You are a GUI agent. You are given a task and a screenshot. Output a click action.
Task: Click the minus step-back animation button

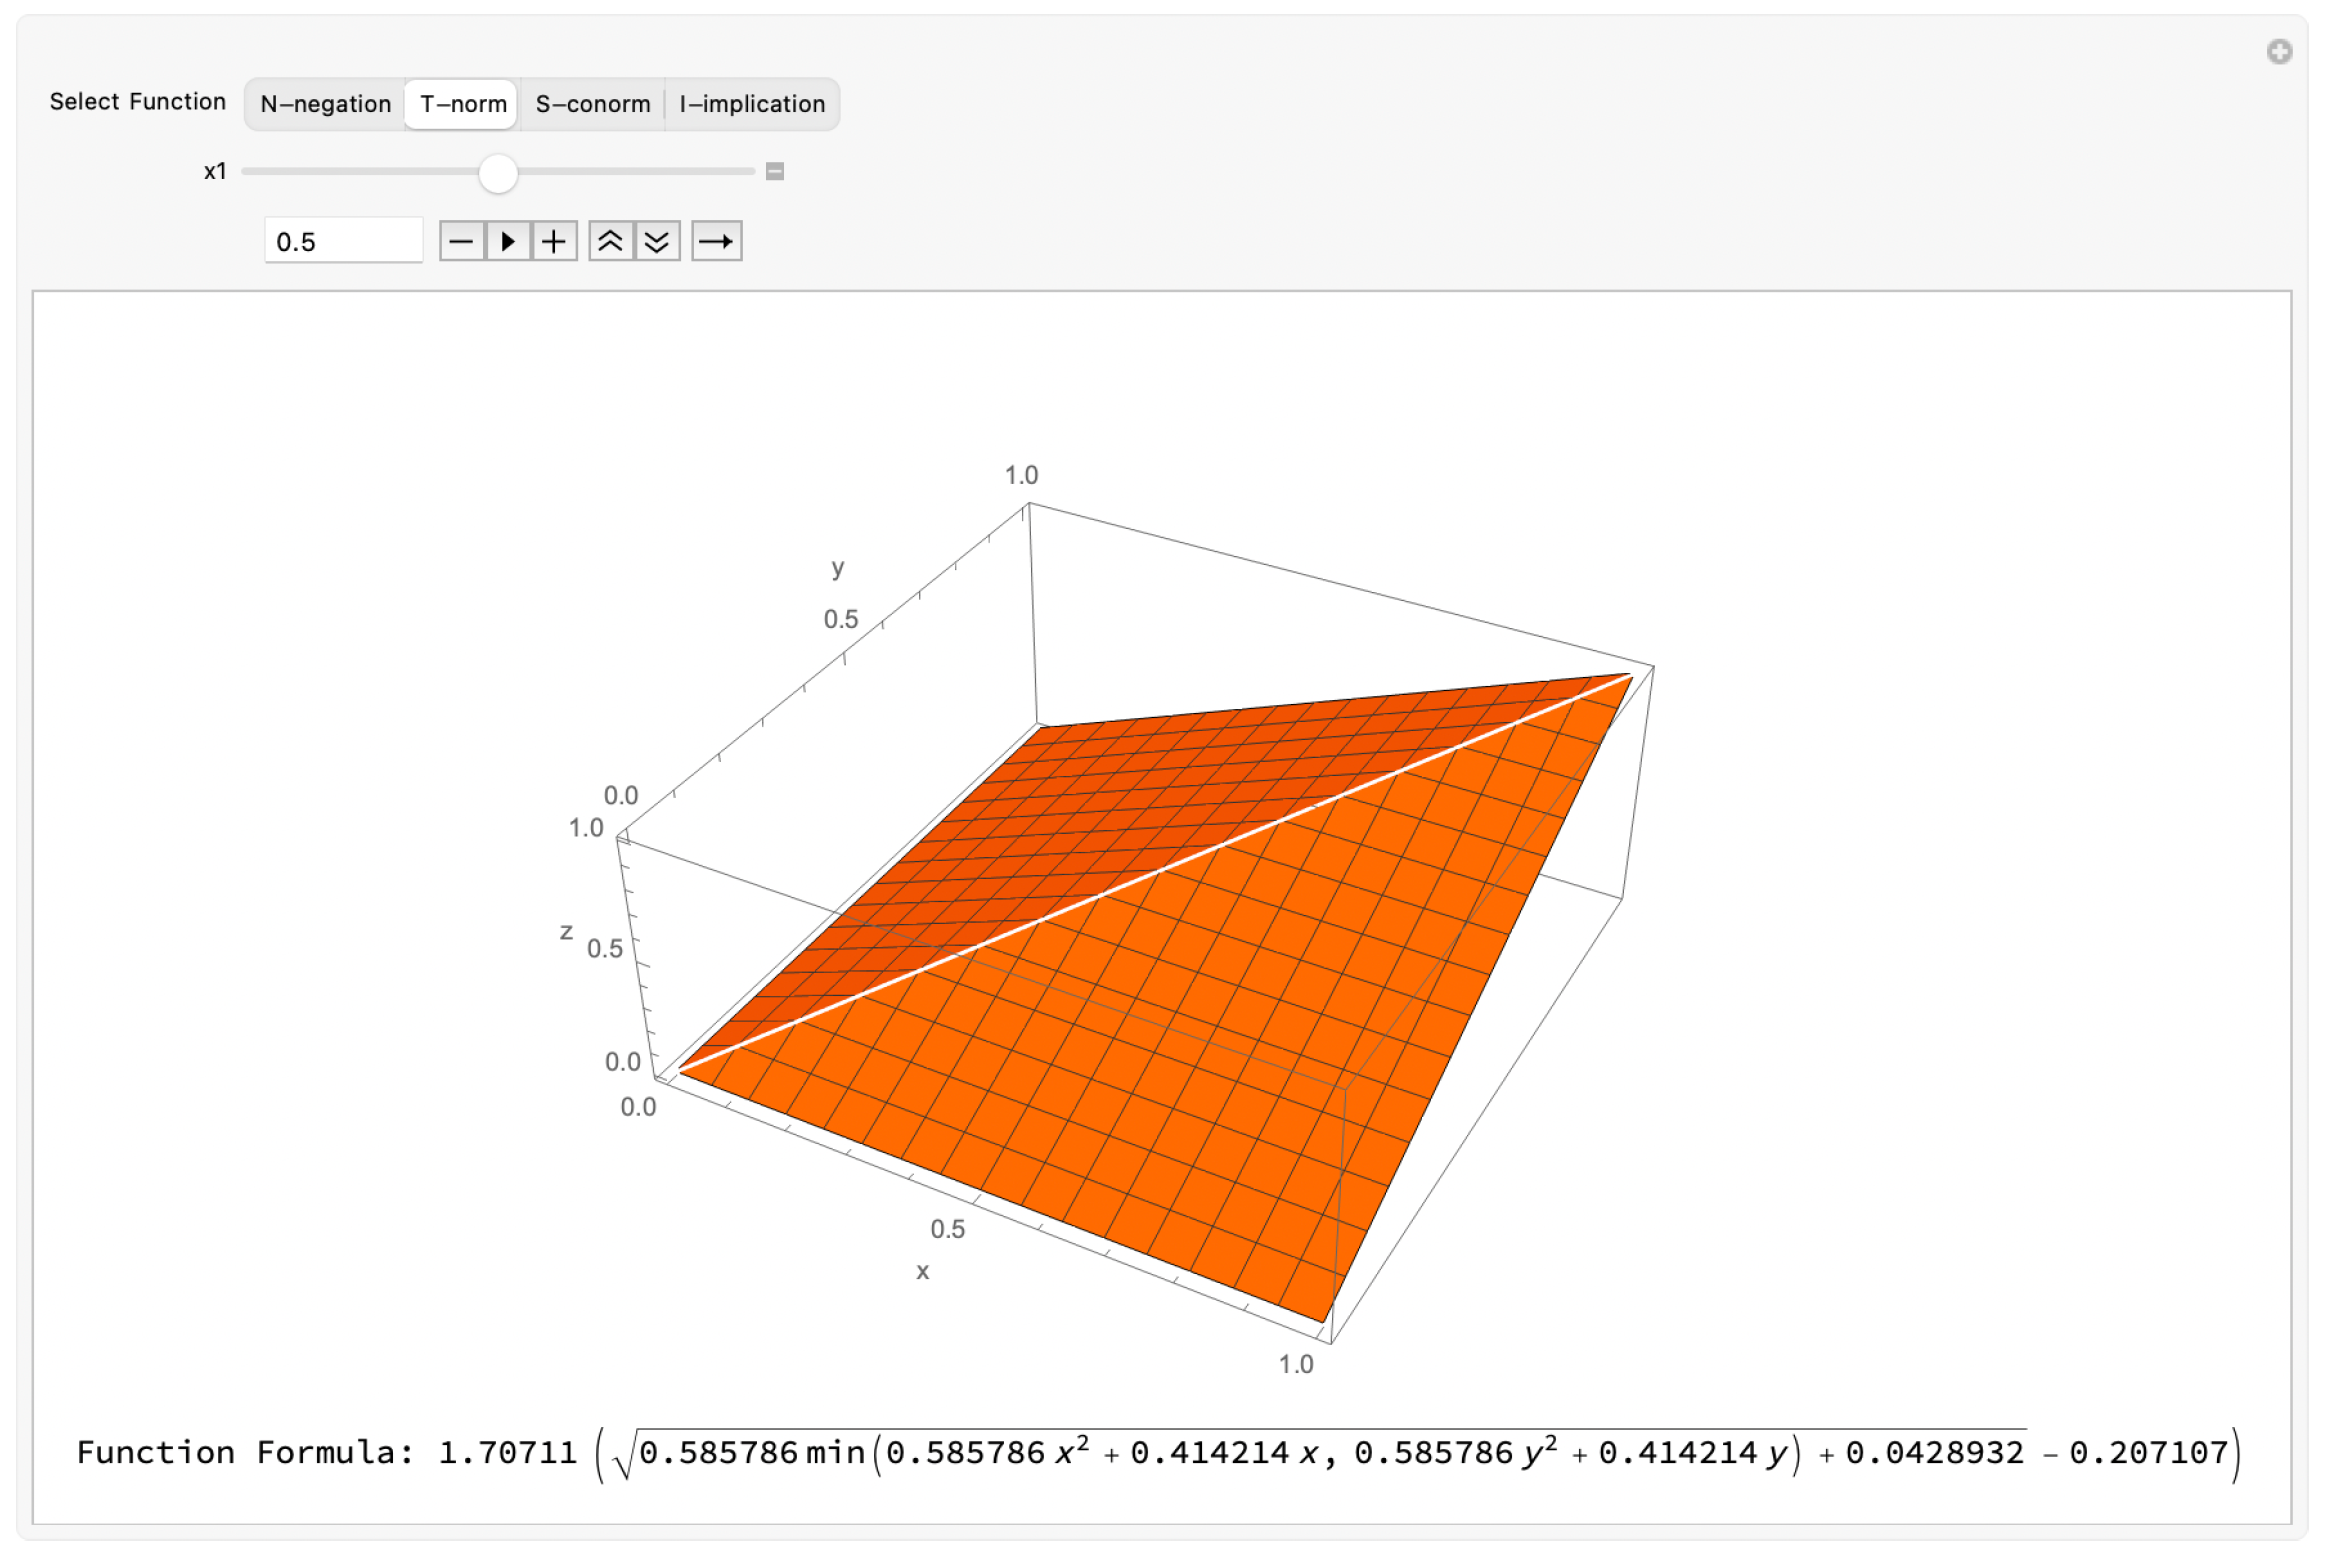pos(461,241)
